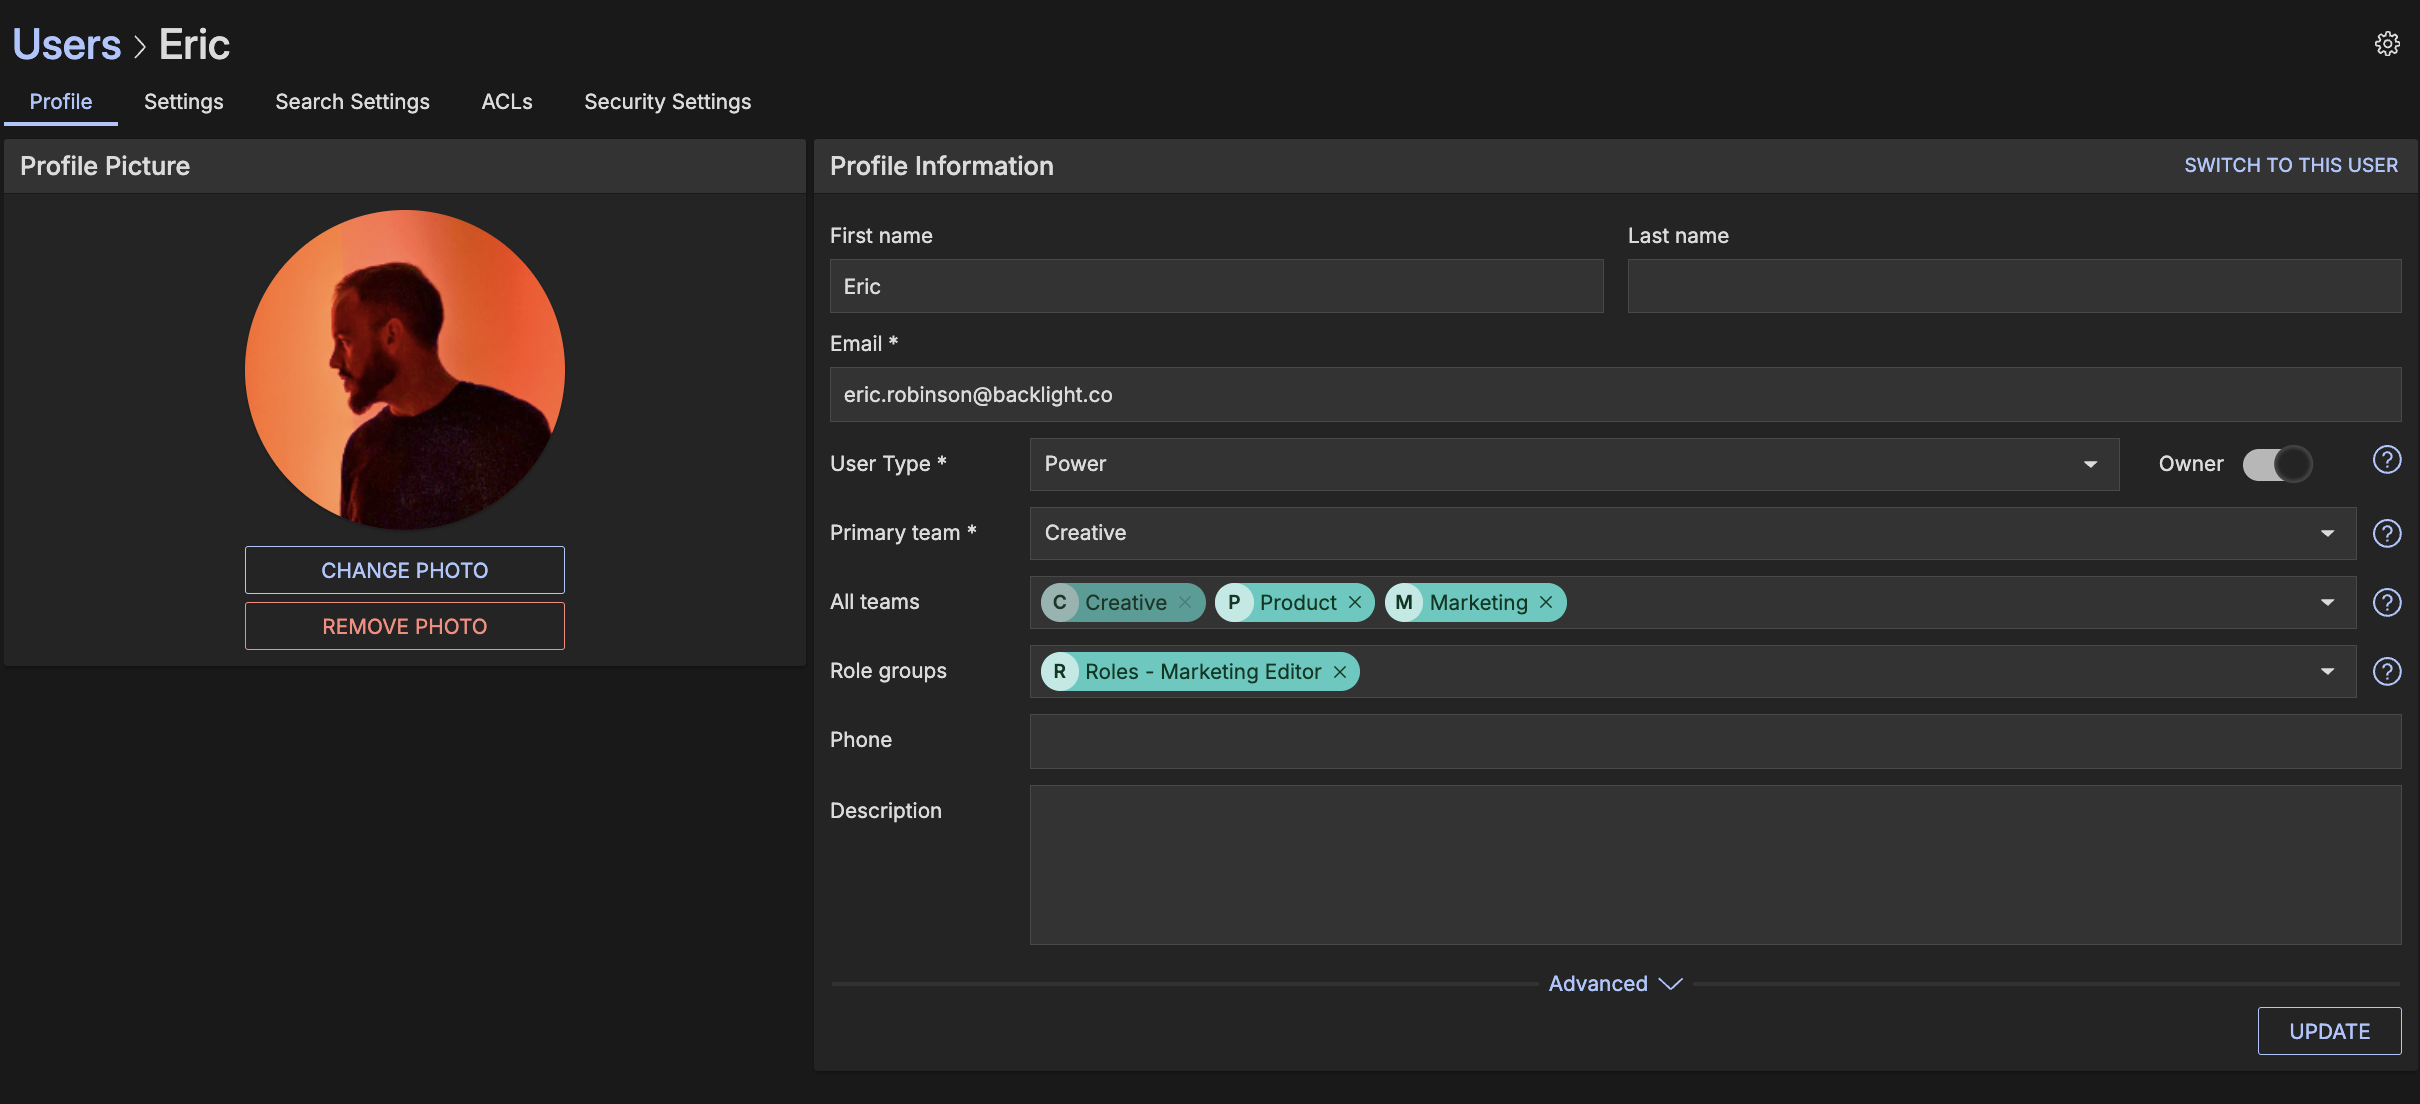Expand the All teams dropdown arrow
Screen dimensions: 2420x1104
tap(2327, 602)
